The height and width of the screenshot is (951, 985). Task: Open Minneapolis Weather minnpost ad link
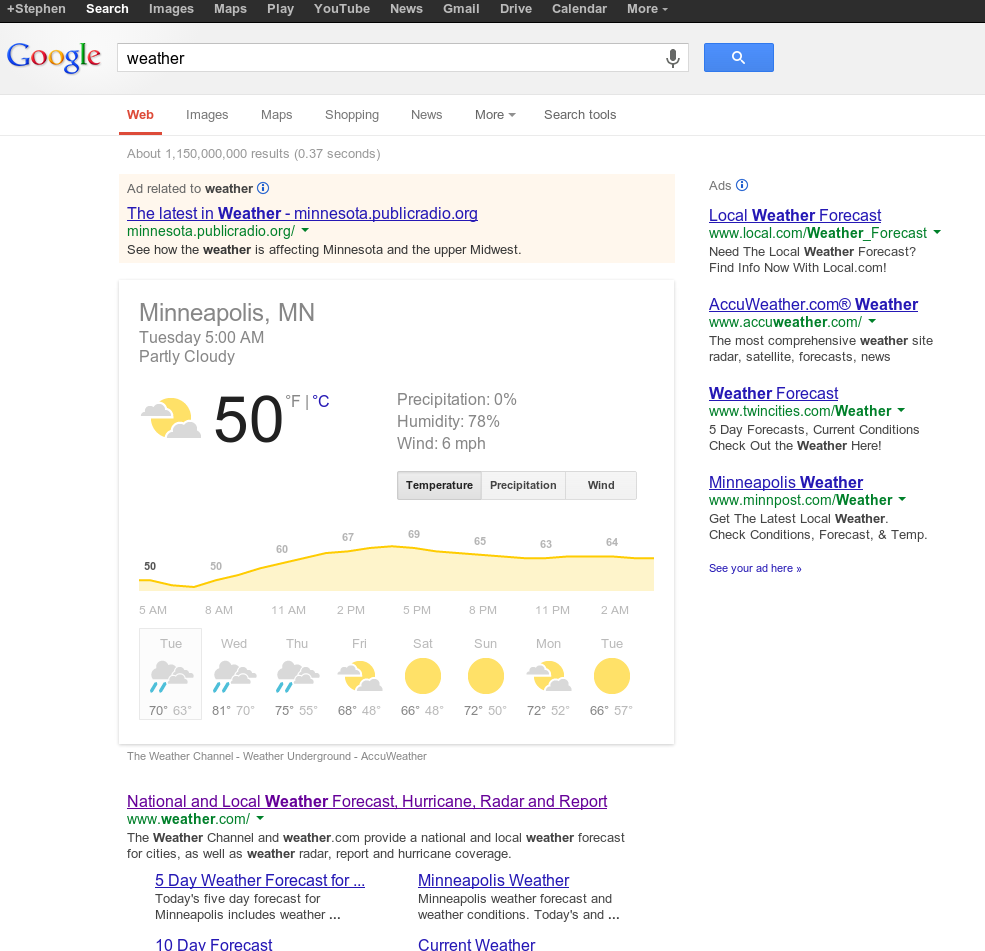[x=785, y=482]
